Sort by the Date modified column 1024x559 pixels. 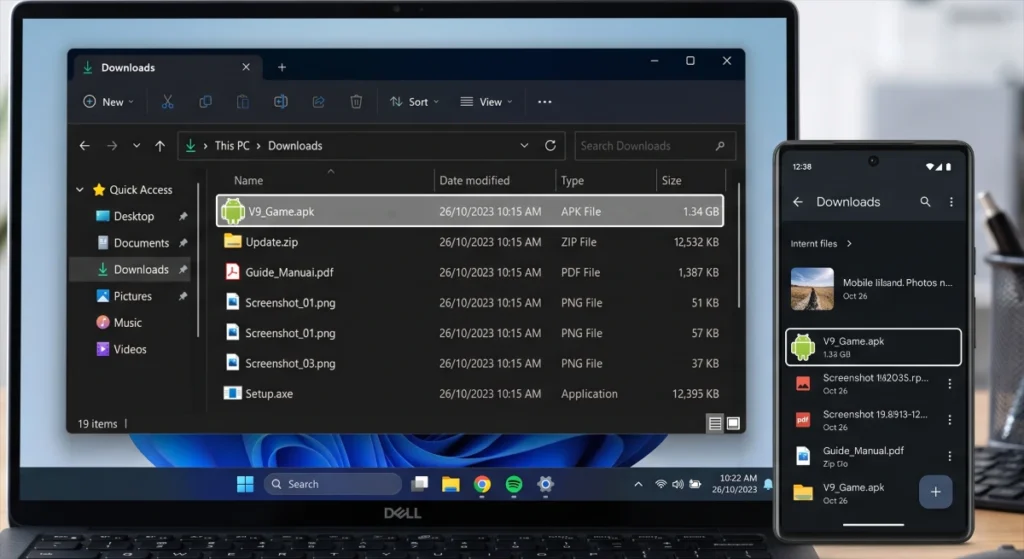click(474, 180)
